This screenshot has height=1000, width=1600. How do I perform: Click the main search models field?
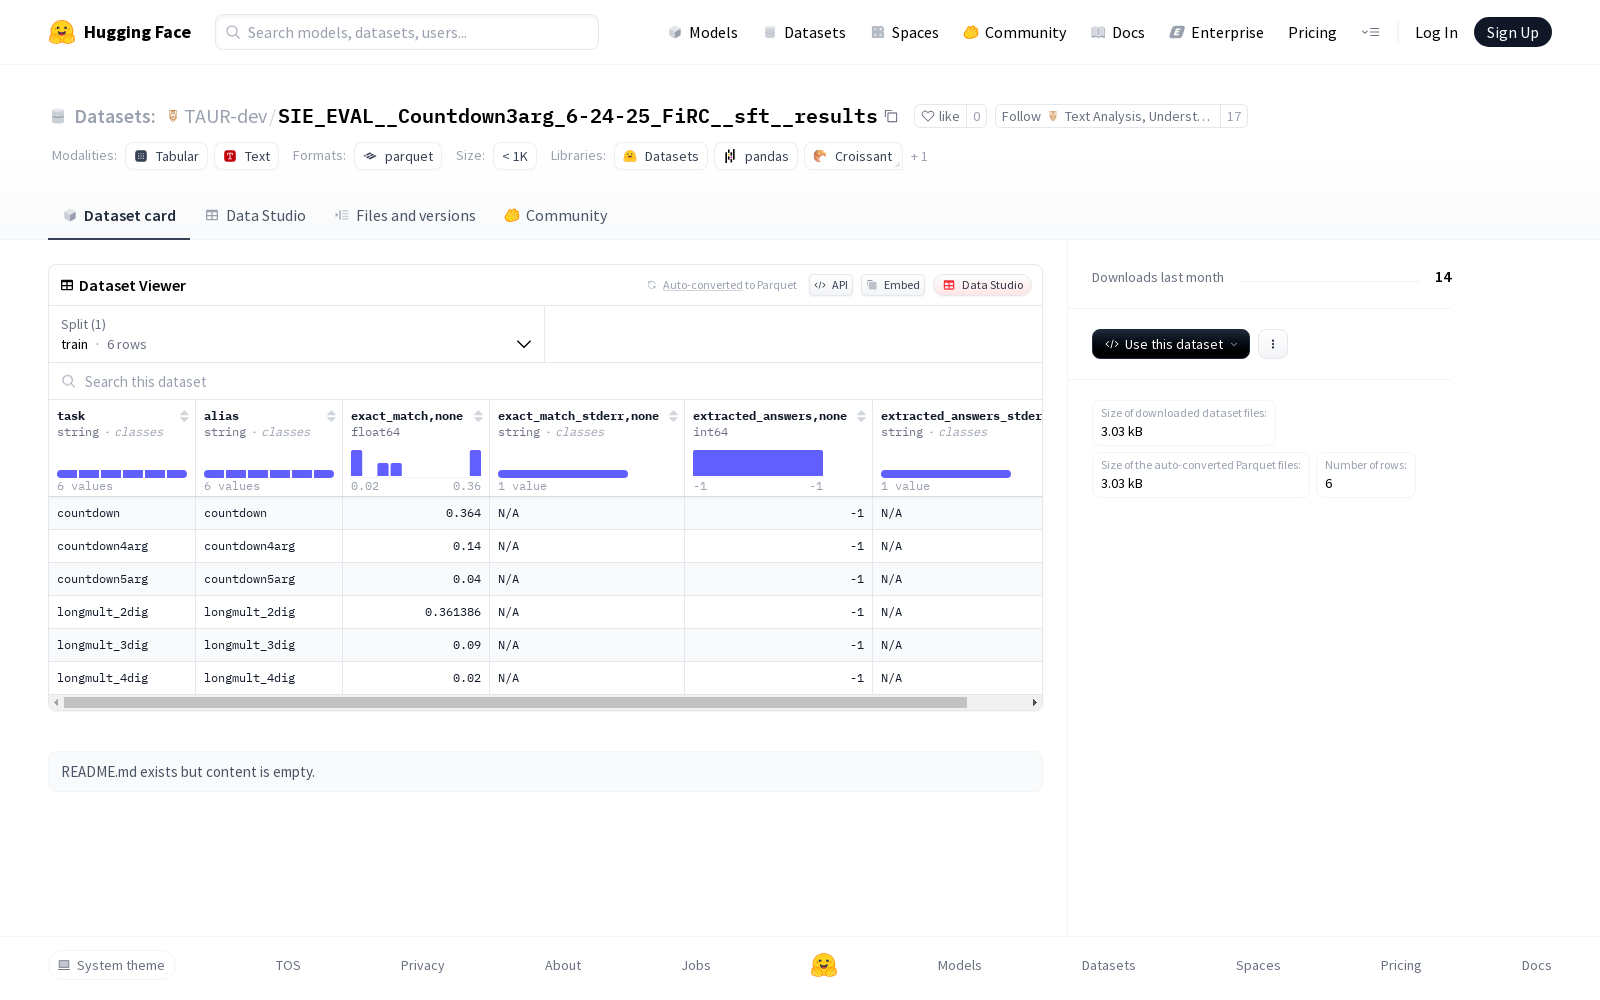407,32
